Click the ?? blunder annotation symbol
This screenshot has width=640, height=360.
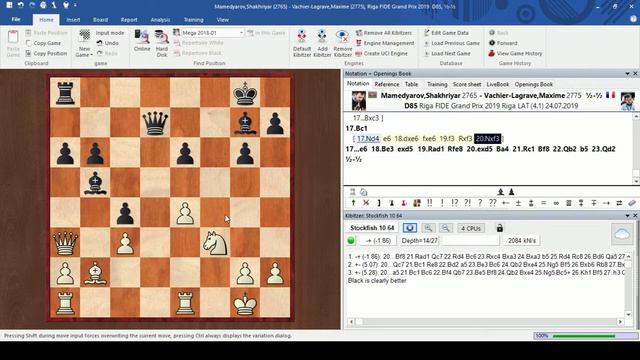[x=493, y=203]
